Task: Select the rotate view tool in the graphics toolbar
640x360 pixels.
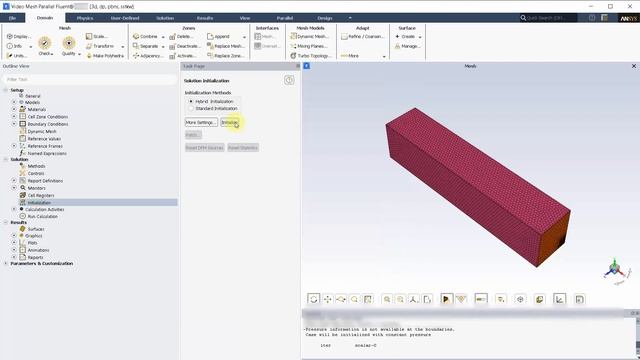Action: click(313, 299)
